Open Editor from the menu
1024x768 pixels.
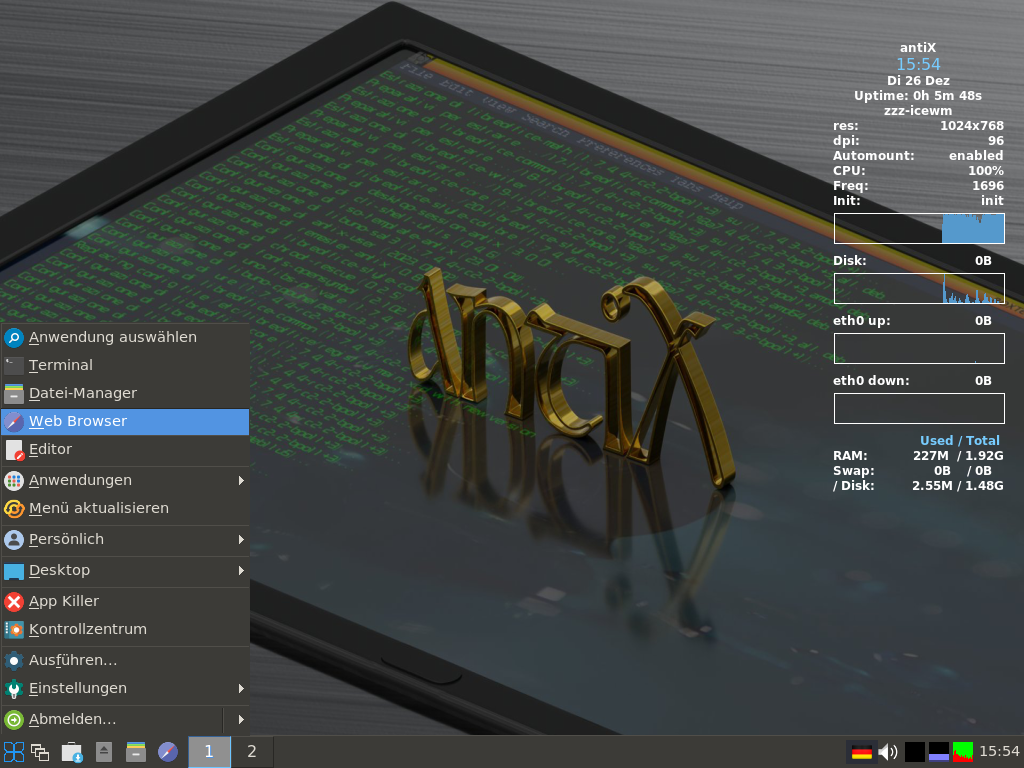click(125, 449)
